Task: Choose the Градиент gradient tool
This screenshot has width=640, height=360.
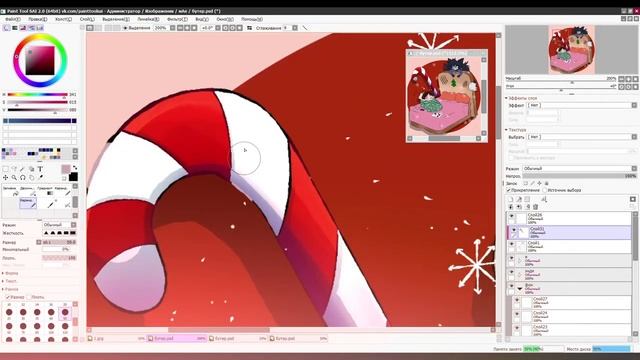Action: [x=45, y=191]
